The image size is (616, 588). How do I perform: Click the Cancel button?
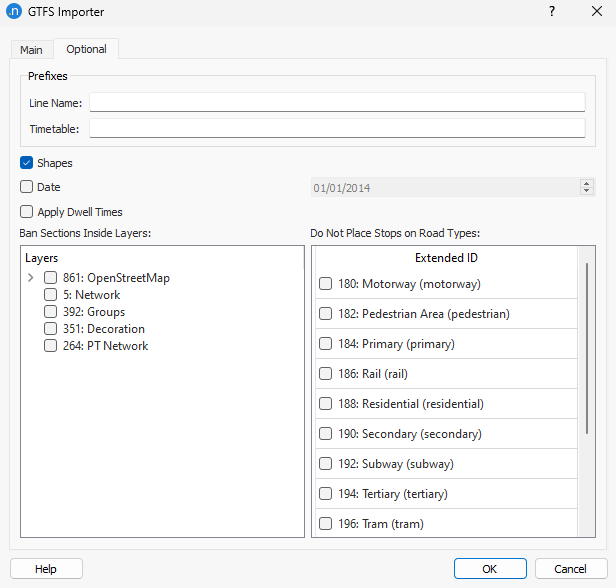coord(570,568)
